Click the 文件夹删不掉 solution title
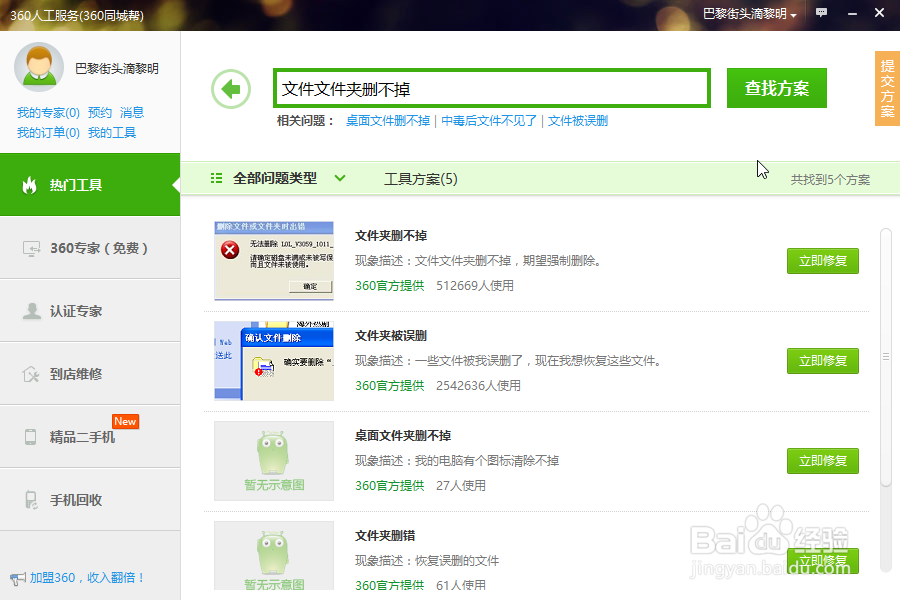Viewport: 900px width, 600px height. click(x=391, y=235)
